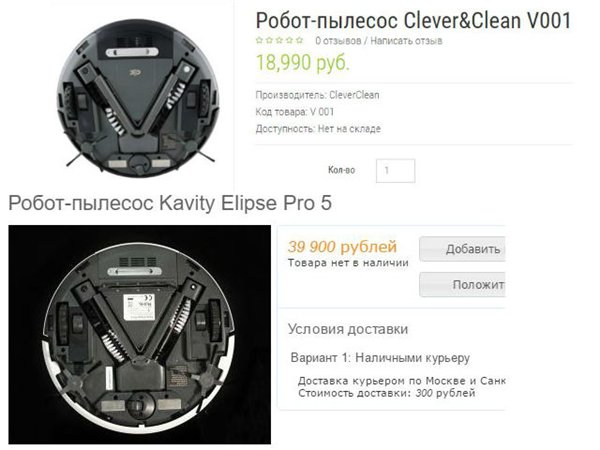Click 'Товара нет в наличии' status text
The width and height of the screenshot is (600, 450).
(348, 263)
